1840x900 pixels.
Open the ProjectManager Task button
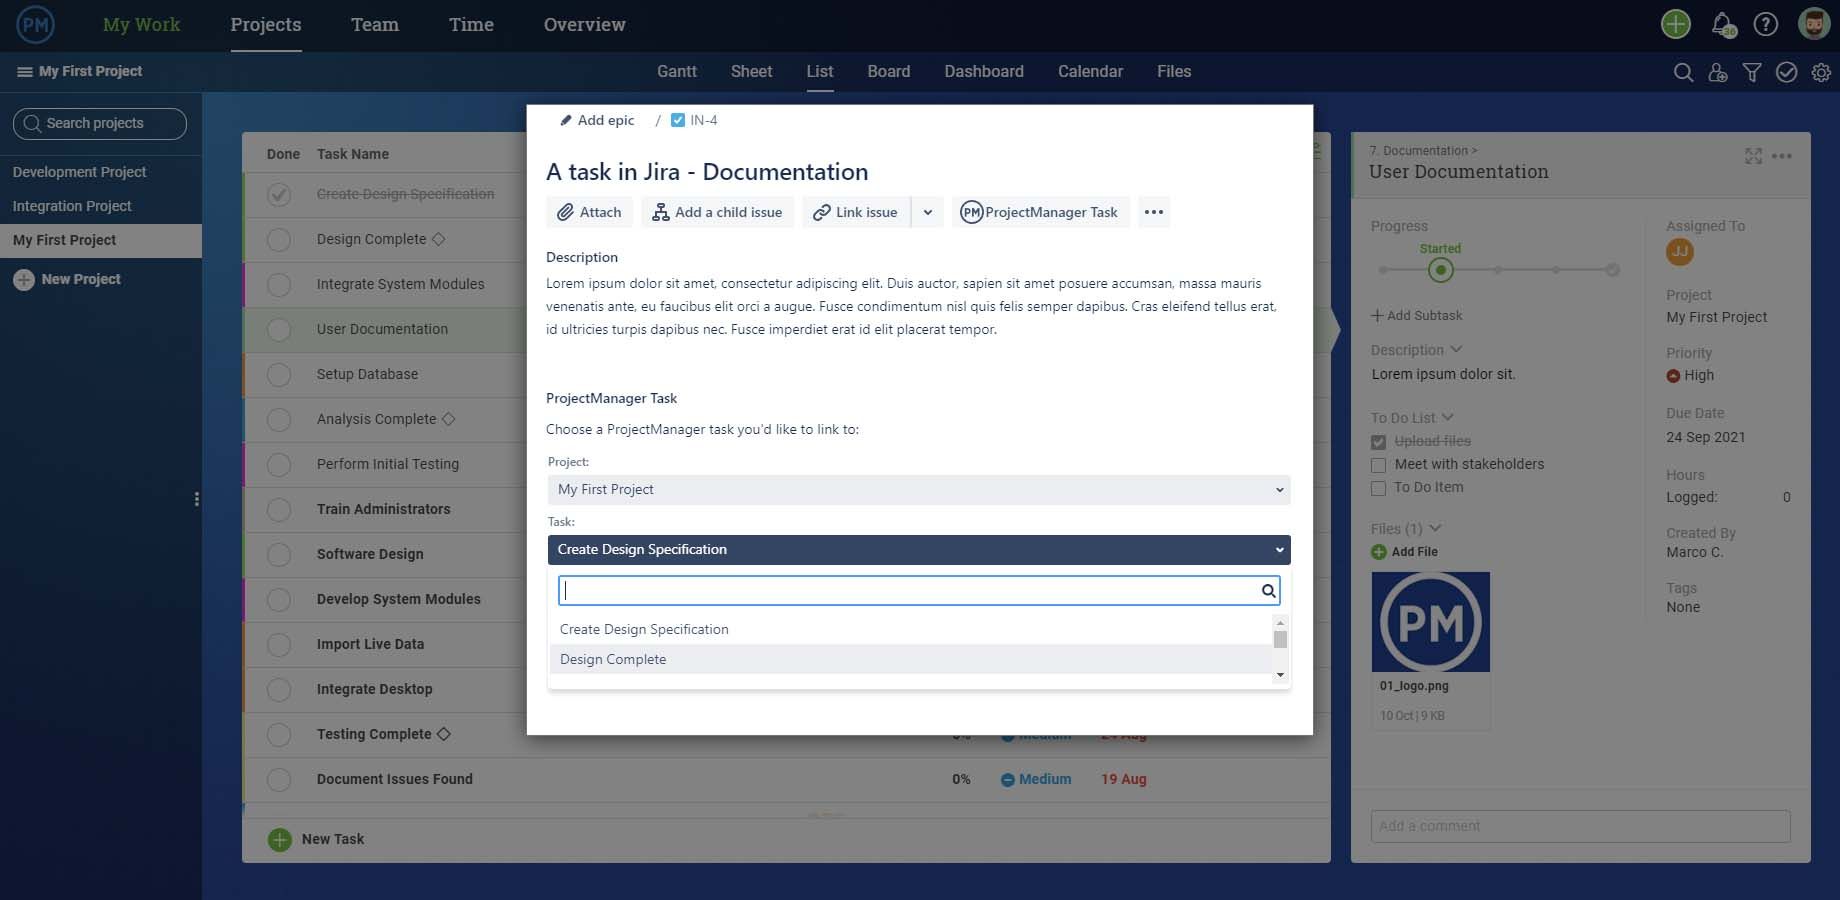(1040, 212)
